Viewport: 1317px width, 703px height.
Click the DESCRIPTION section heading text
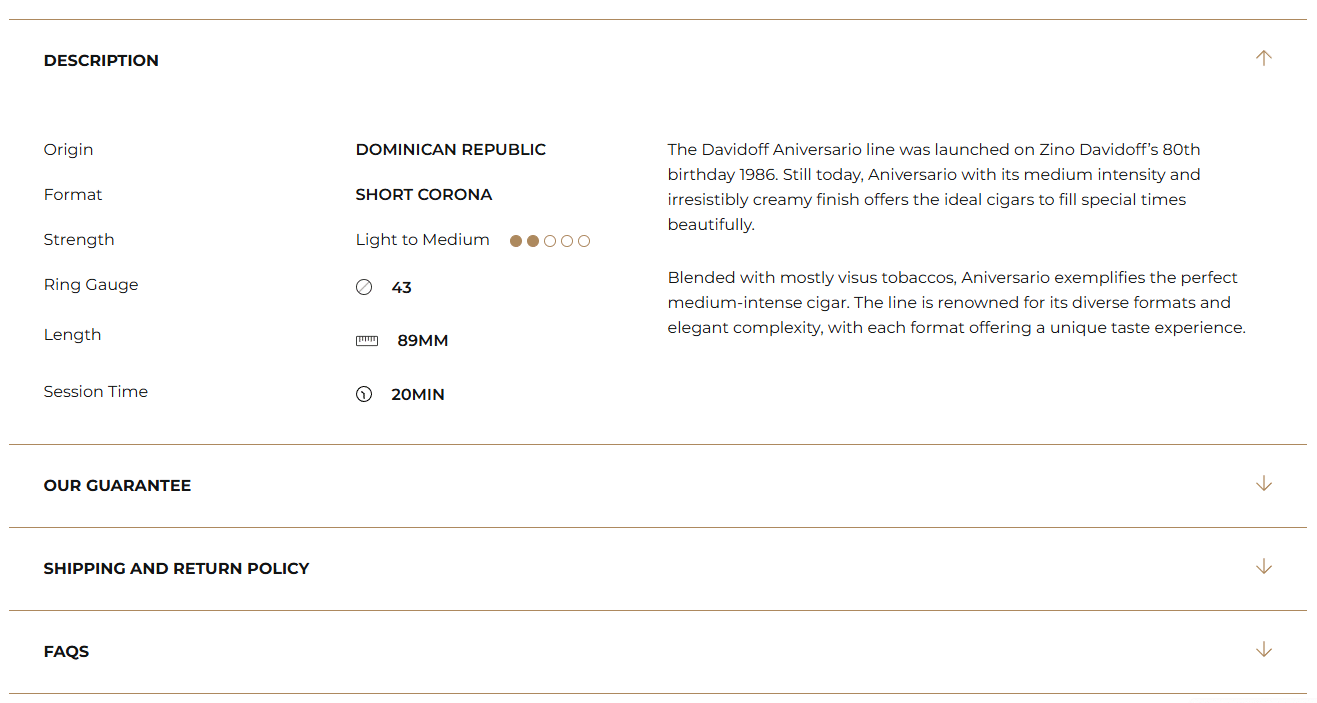101,61
